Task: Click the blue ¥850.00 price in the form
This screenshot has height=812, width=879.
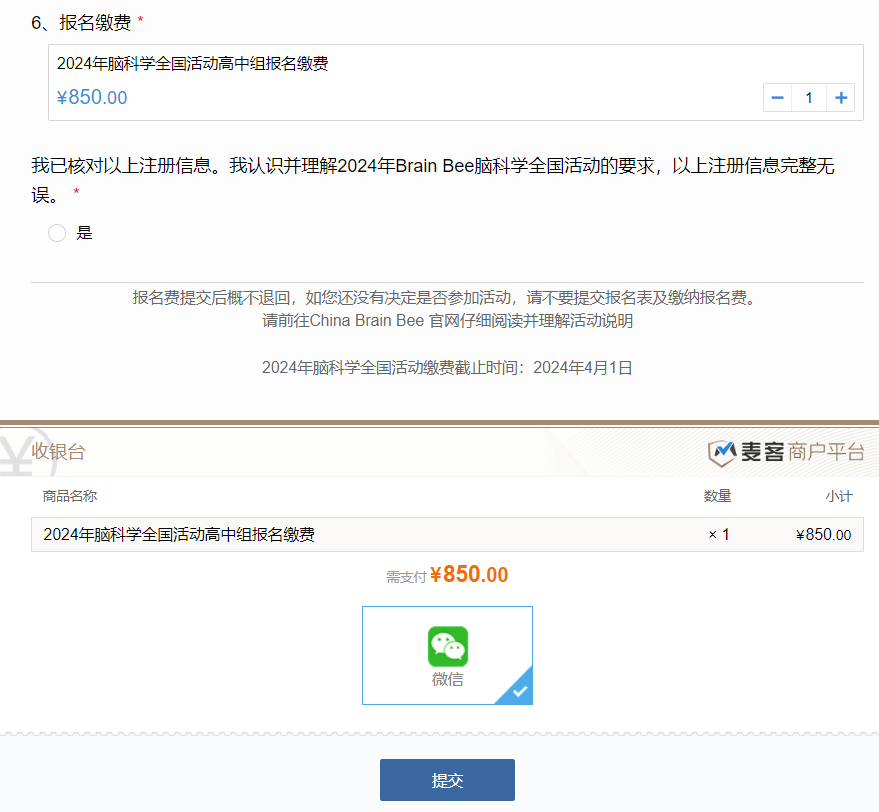Action: [92, 98]
